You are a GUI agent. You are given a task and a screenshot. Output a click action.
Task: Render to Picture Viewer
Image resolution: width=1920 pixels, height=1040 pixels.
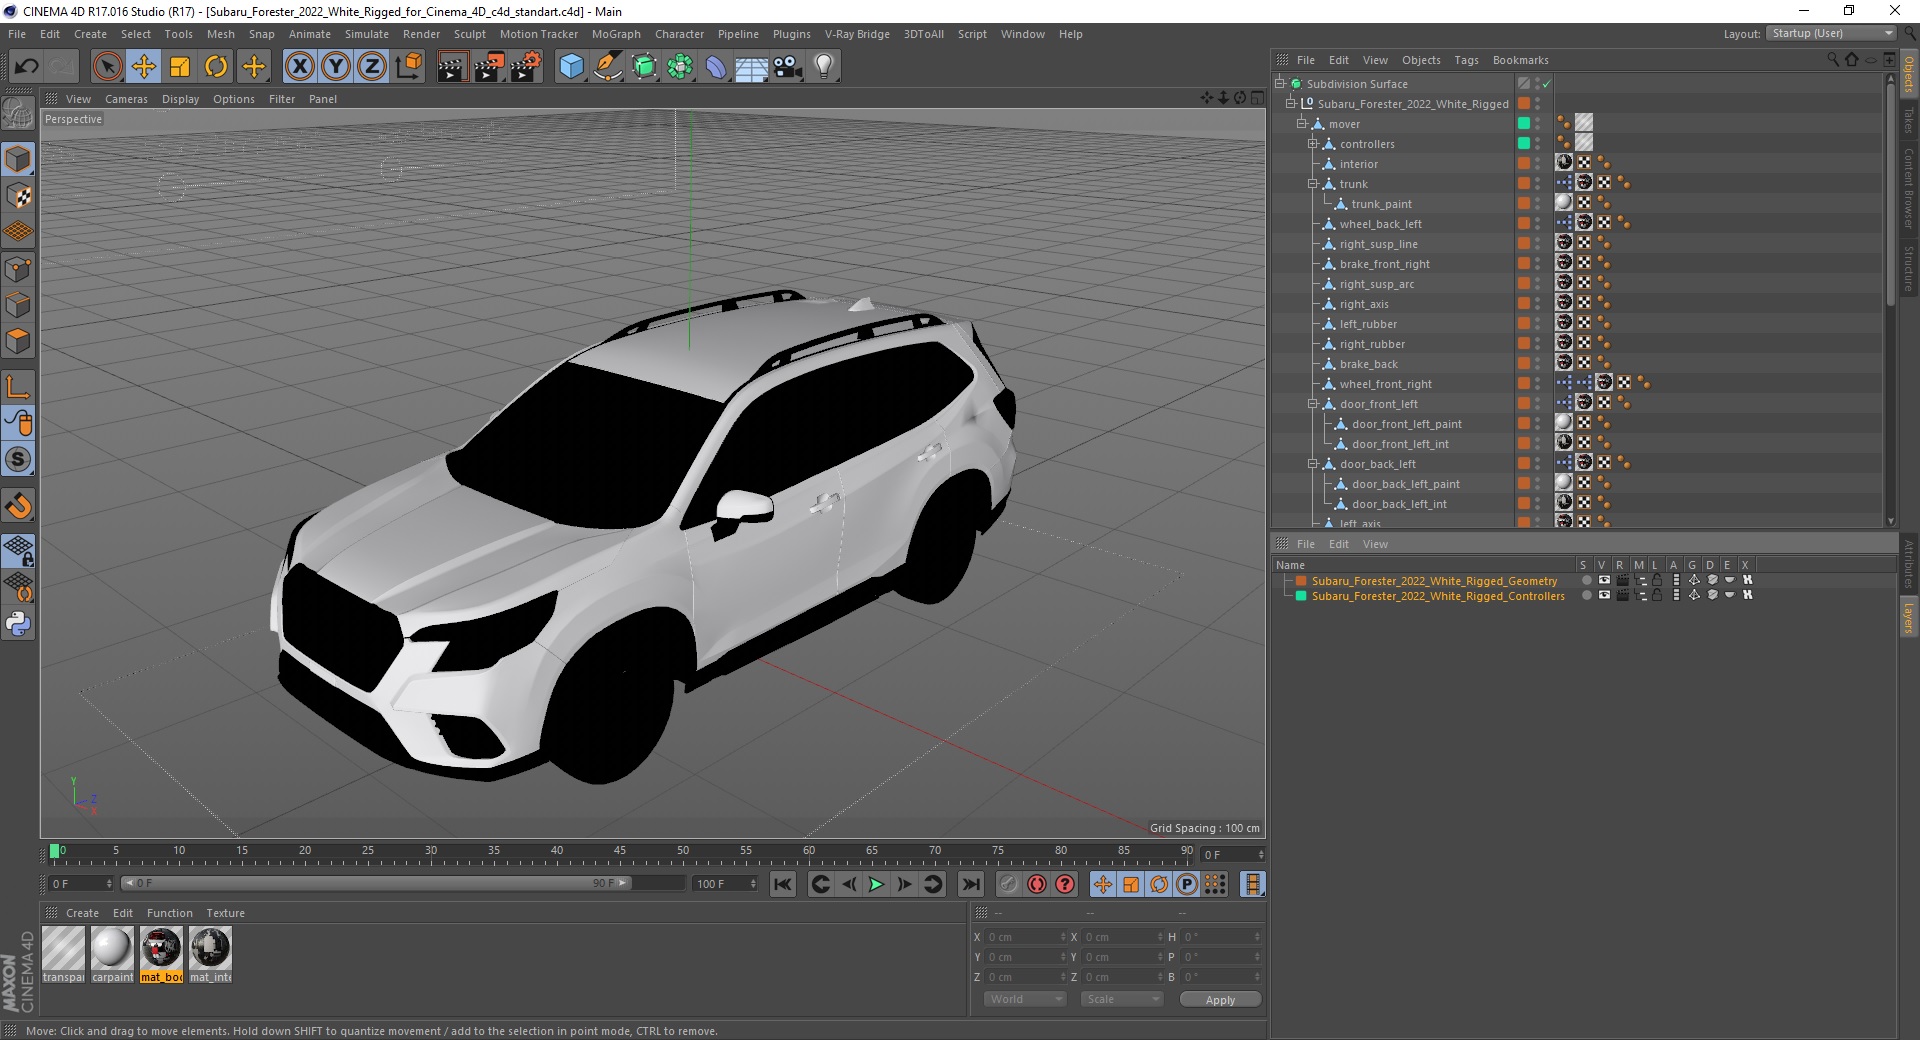tap(489, 67)
